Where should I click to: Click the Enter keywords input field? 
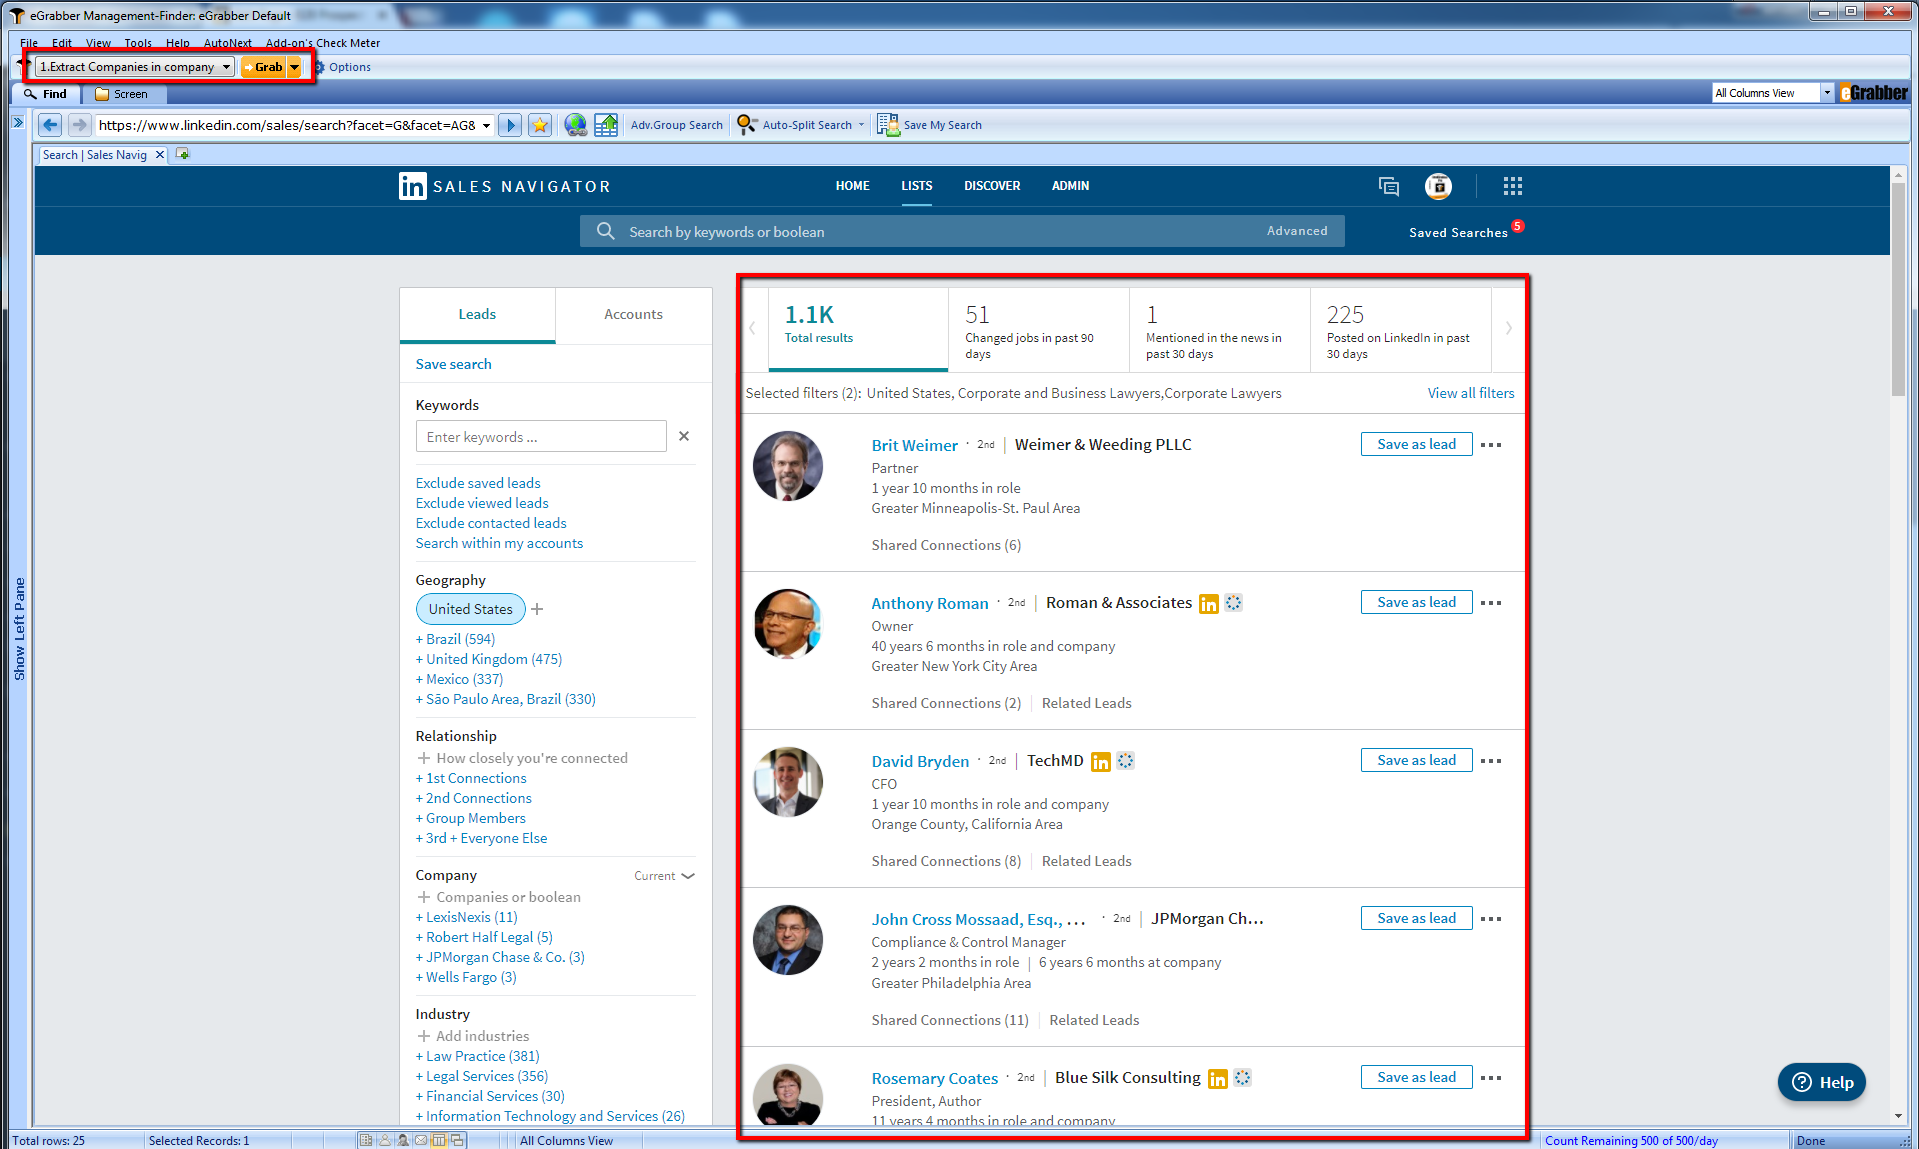(x=541, y=436)
